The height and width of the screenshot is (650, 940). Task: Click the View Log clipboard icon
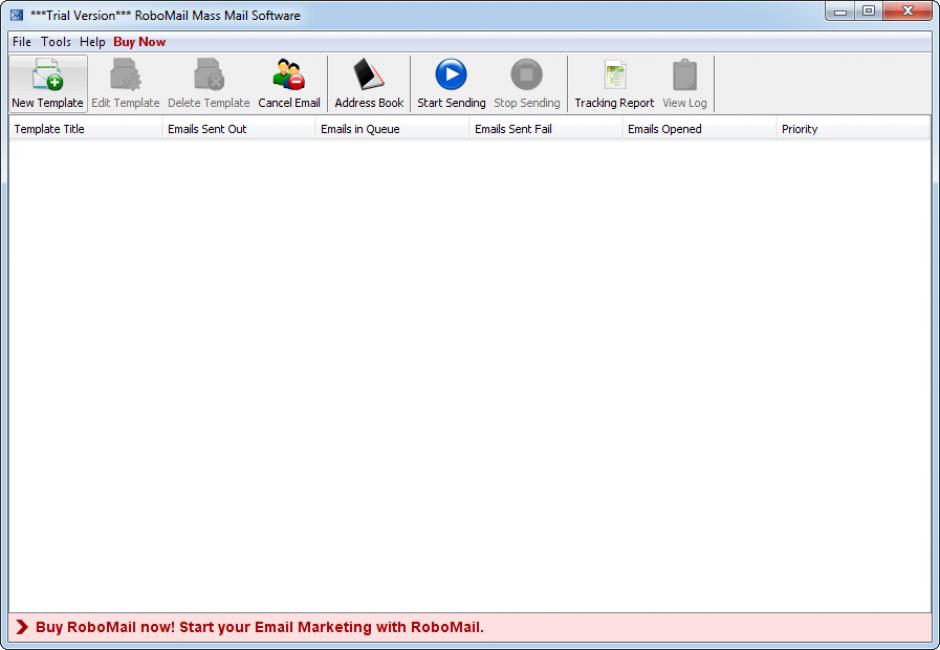click(684, 76)
